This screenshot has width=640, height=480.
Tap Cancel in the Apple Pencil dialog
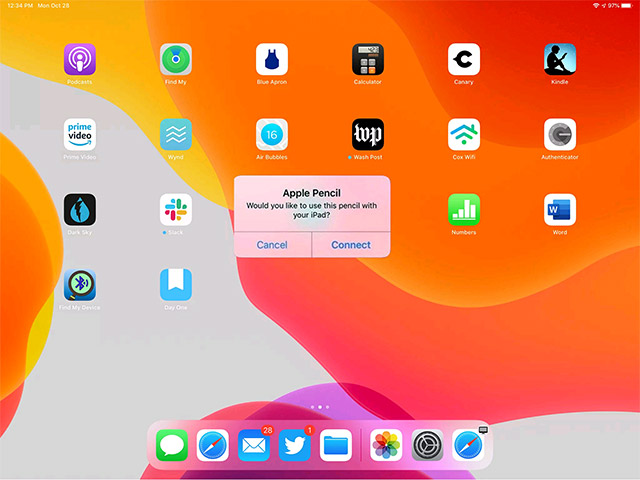[272, 245]
